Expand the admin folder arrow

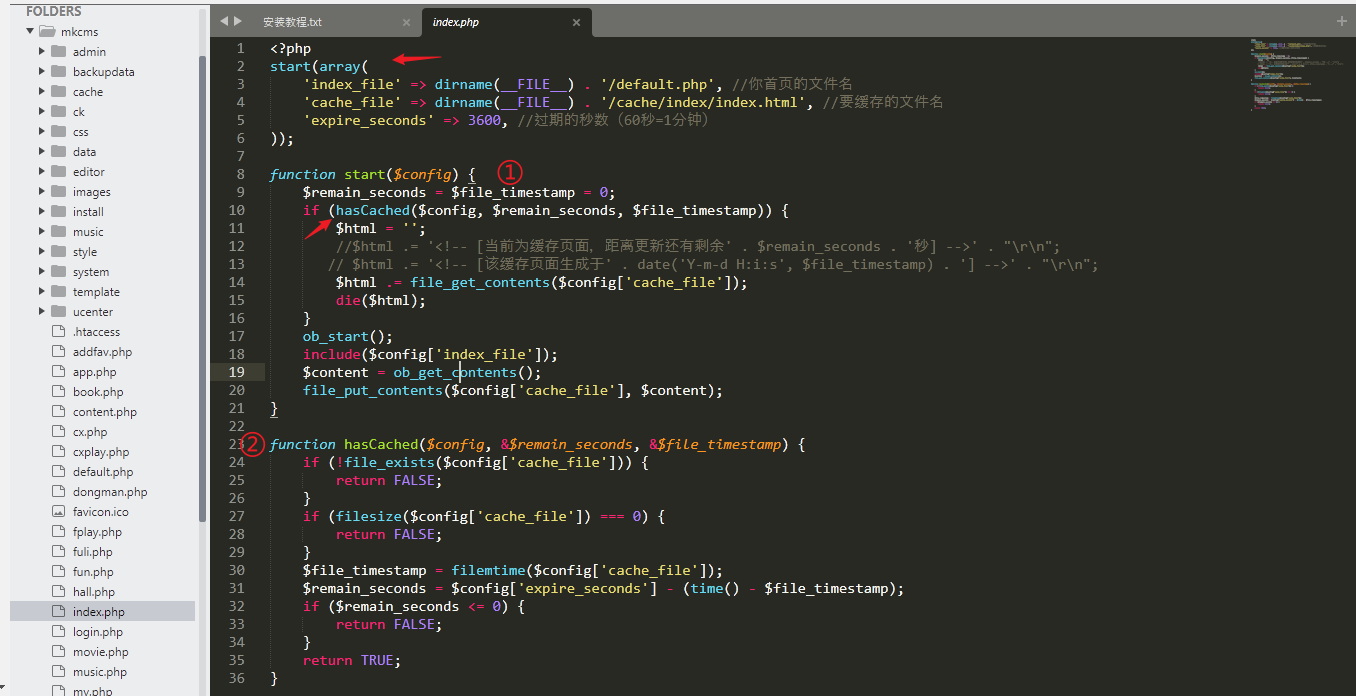click(x=42, y=52)
